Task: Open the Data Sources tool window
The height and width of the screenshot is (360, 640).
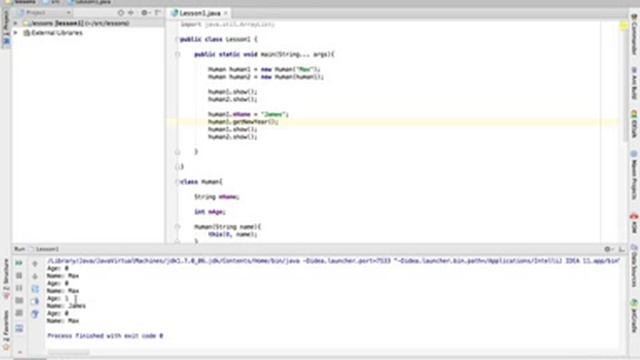Action: click(634, 266)
